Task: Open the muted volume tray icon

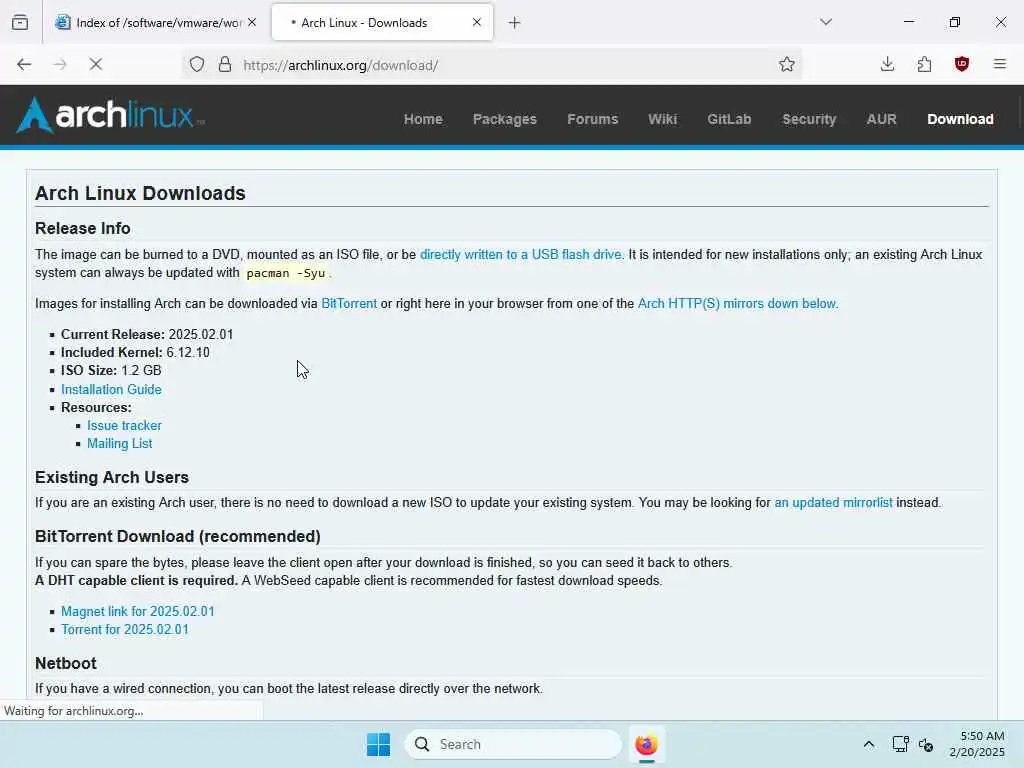Action: coord(925,744)
